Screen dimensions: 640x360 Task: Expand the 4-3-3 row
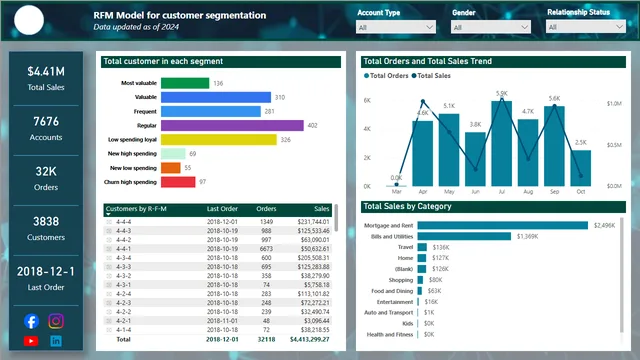(x=109, y=267)
